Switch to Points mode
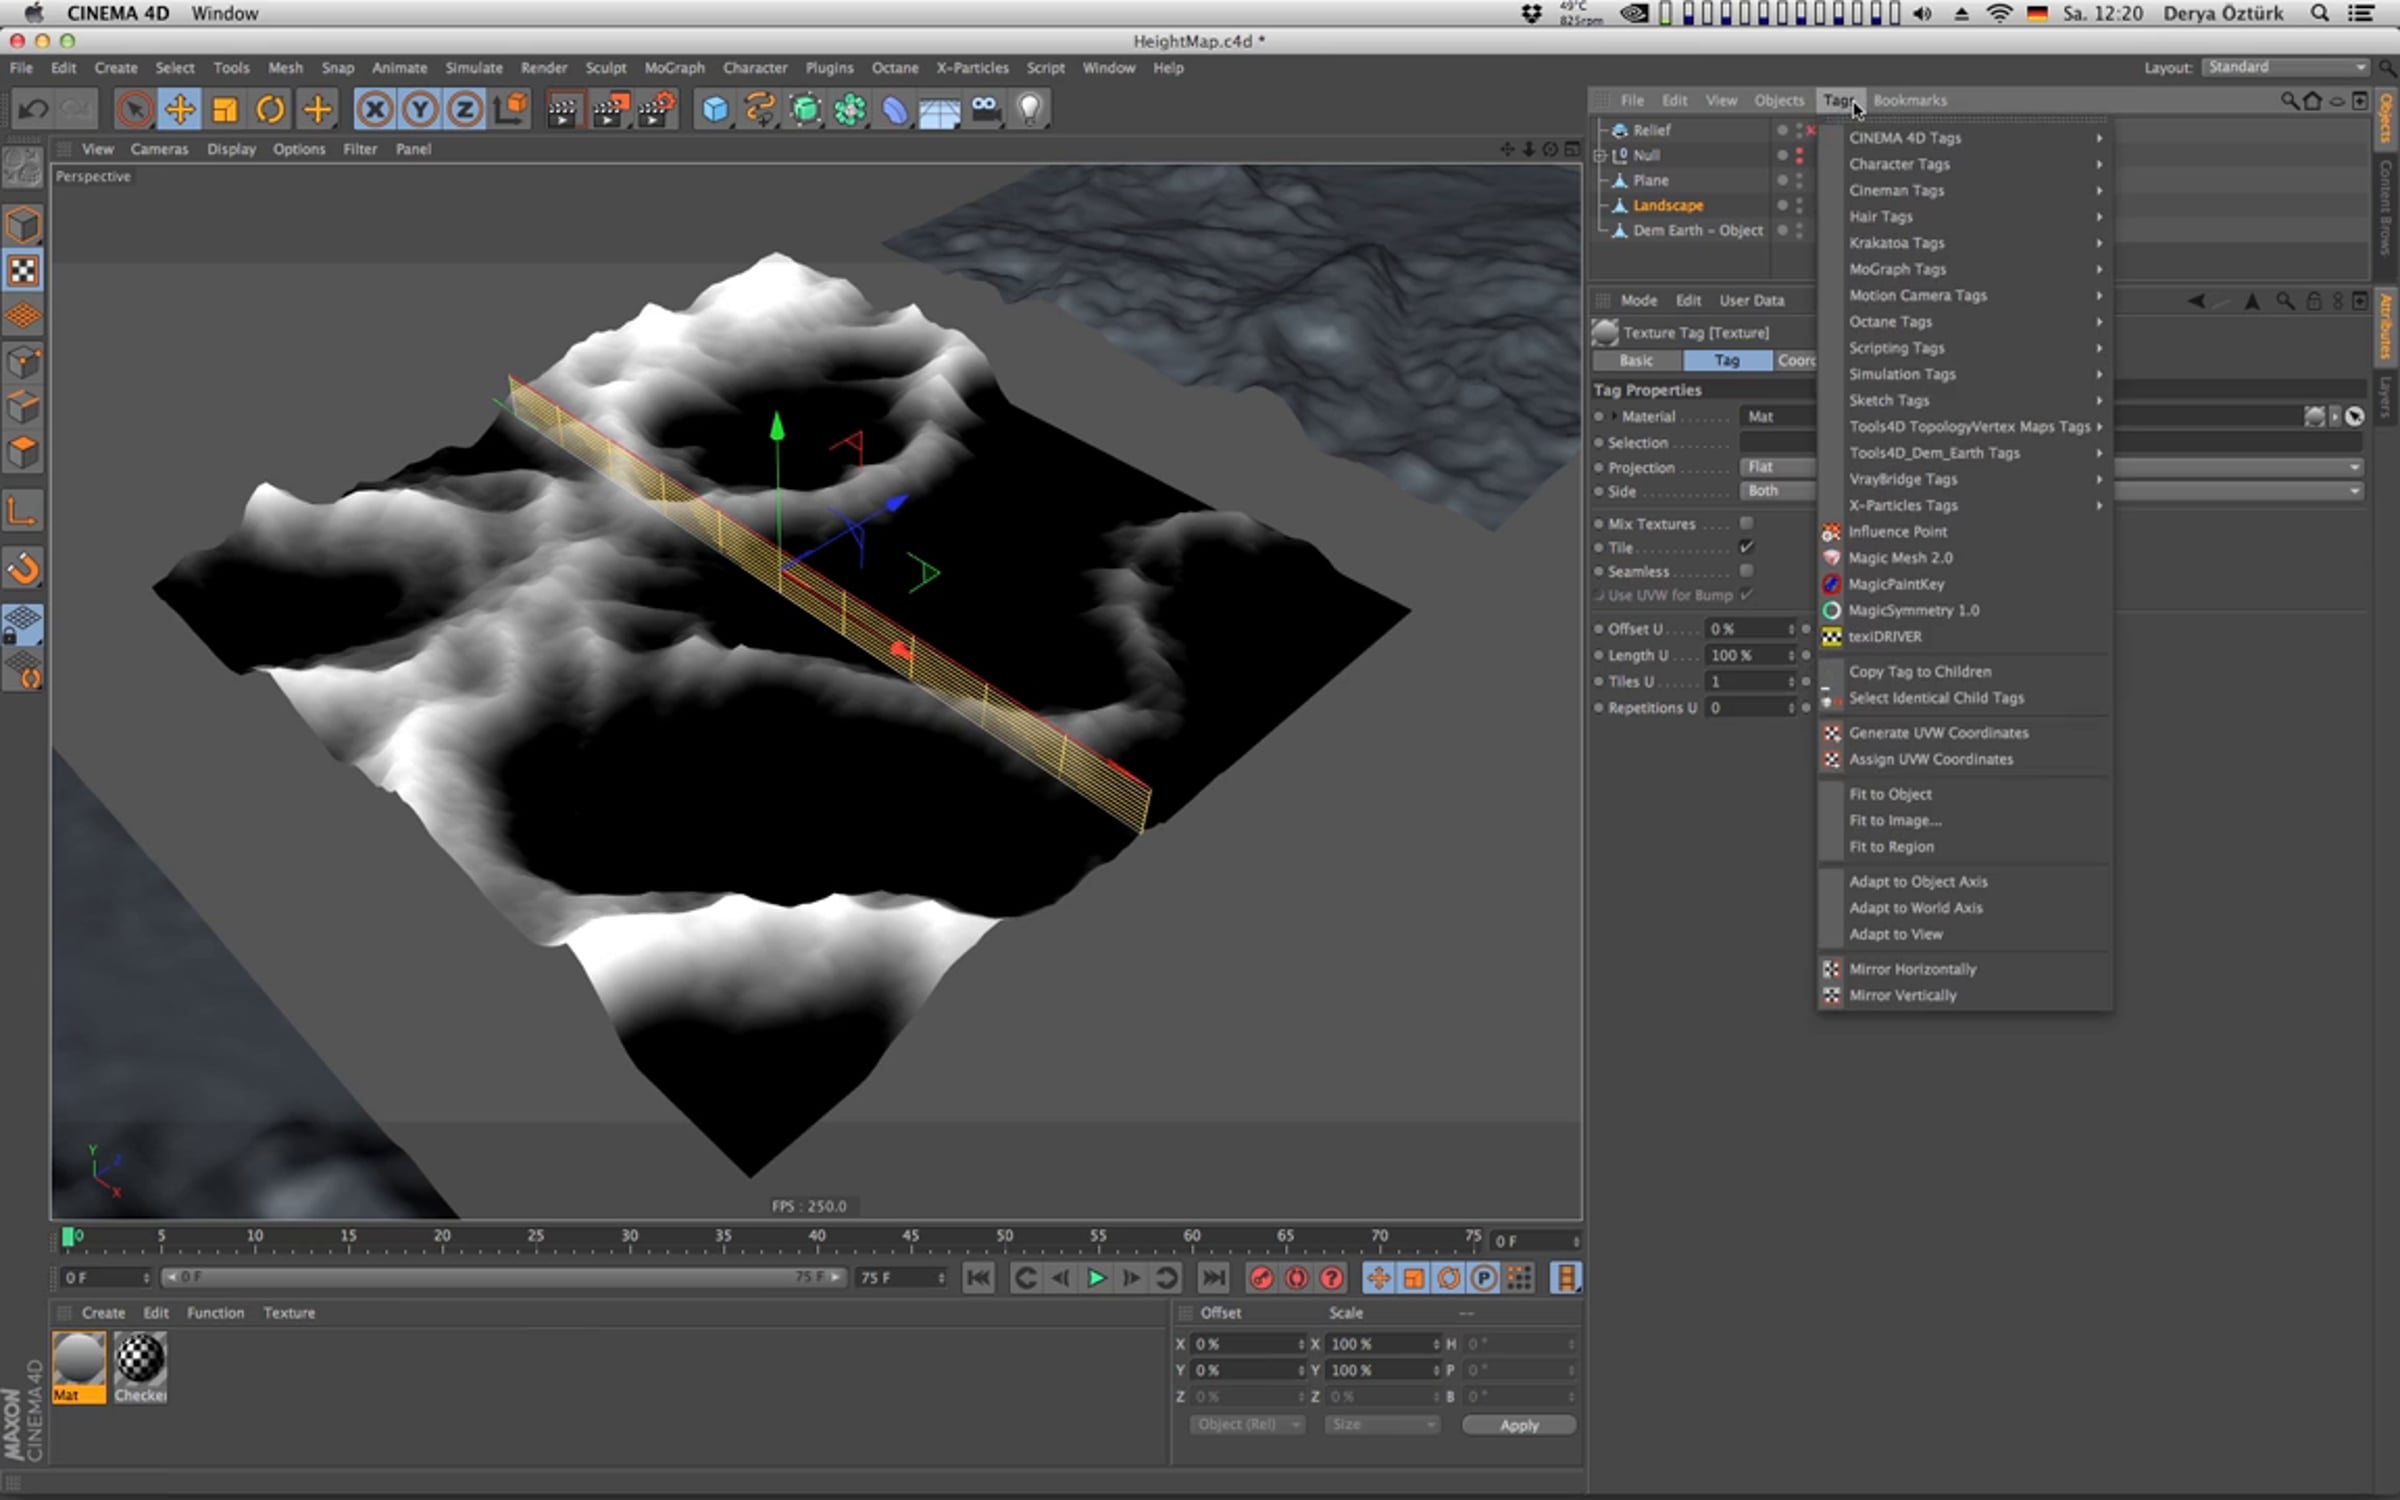Viewport: 2400px width, 1500px height. tap(23, 362)
